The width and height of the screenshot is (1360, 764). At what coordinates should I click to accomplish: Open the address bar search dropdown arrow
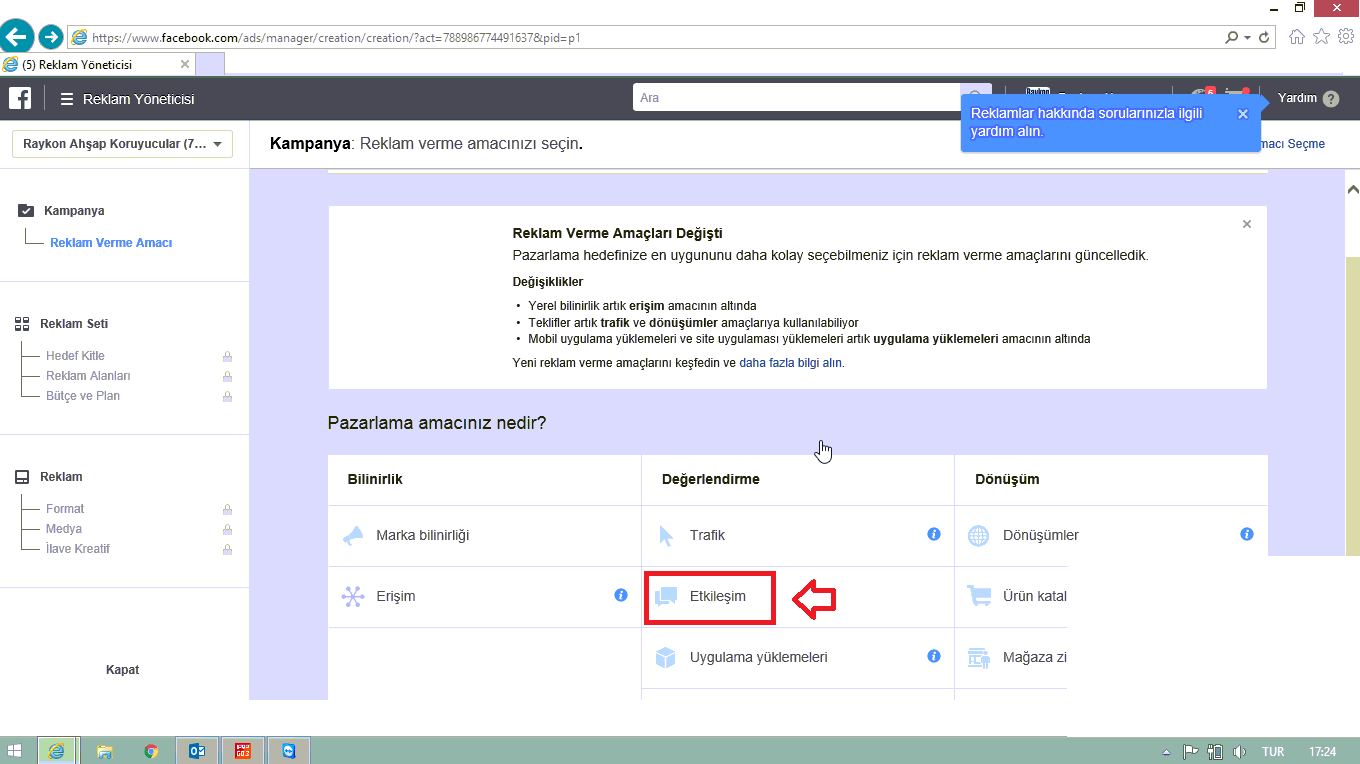pos(1247,38)
